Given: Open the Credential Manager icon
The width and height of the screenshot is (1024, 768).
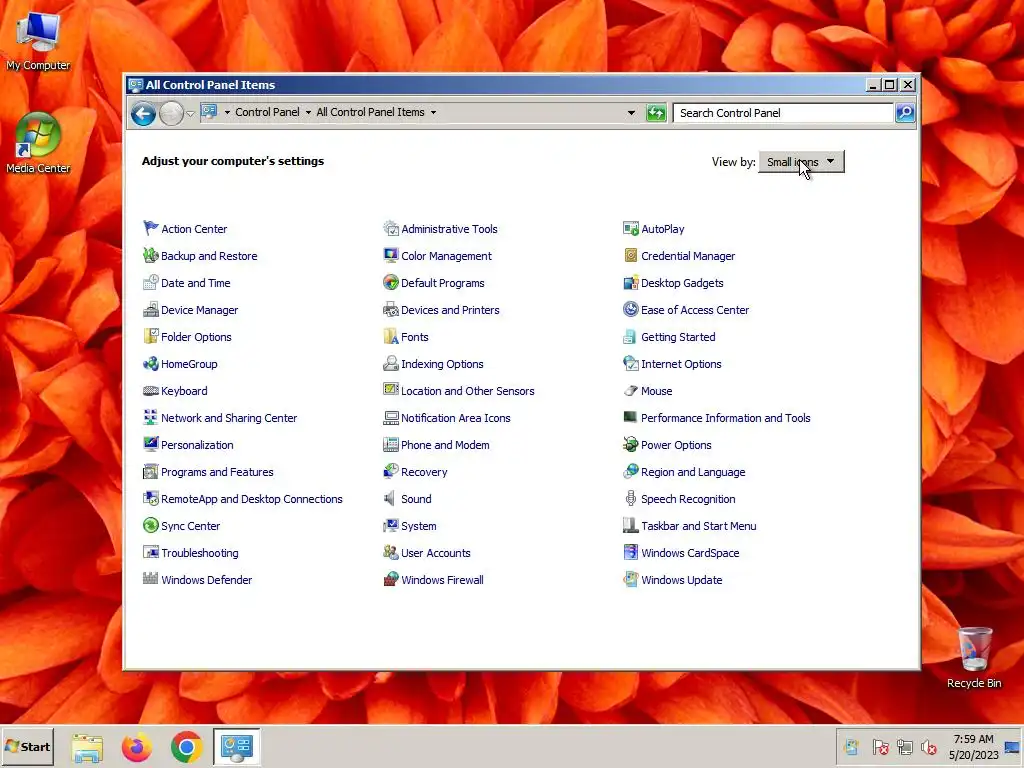Looking at the screenshot, I should point(631,255).
